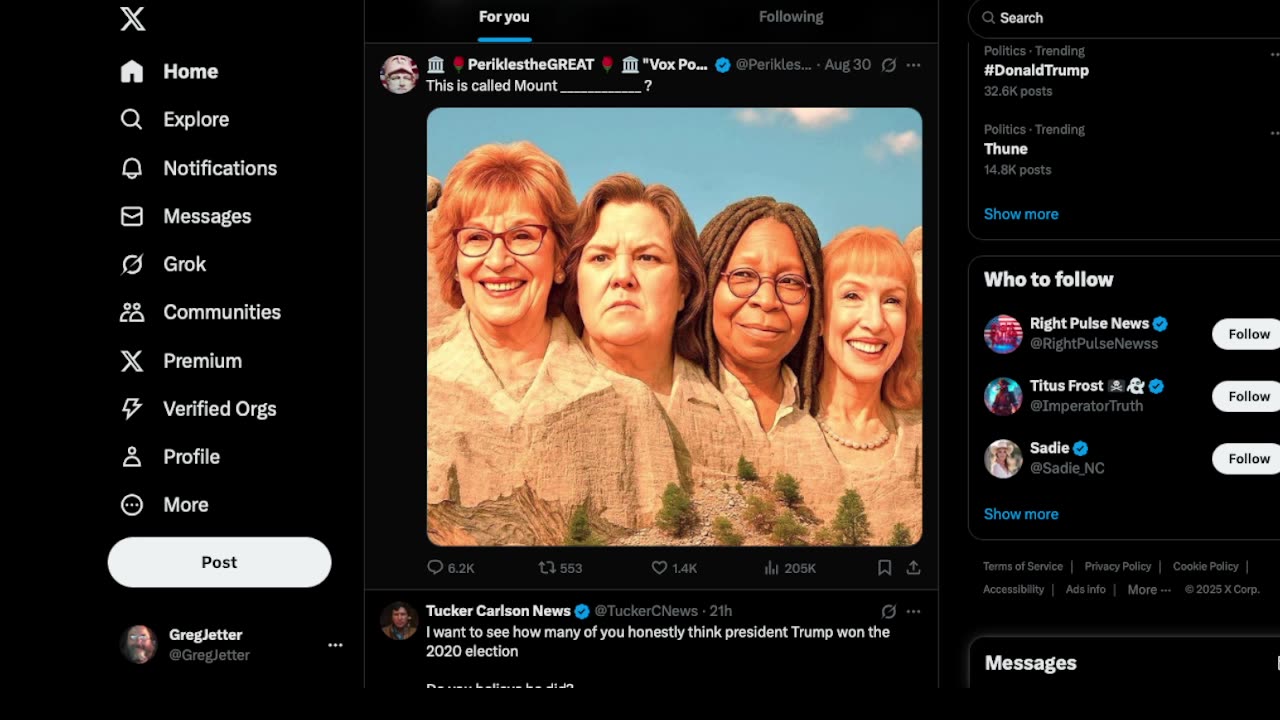Click the Notifications bell icon
The height and width of the screenshot is (720, 1280).
click(132, 168)
